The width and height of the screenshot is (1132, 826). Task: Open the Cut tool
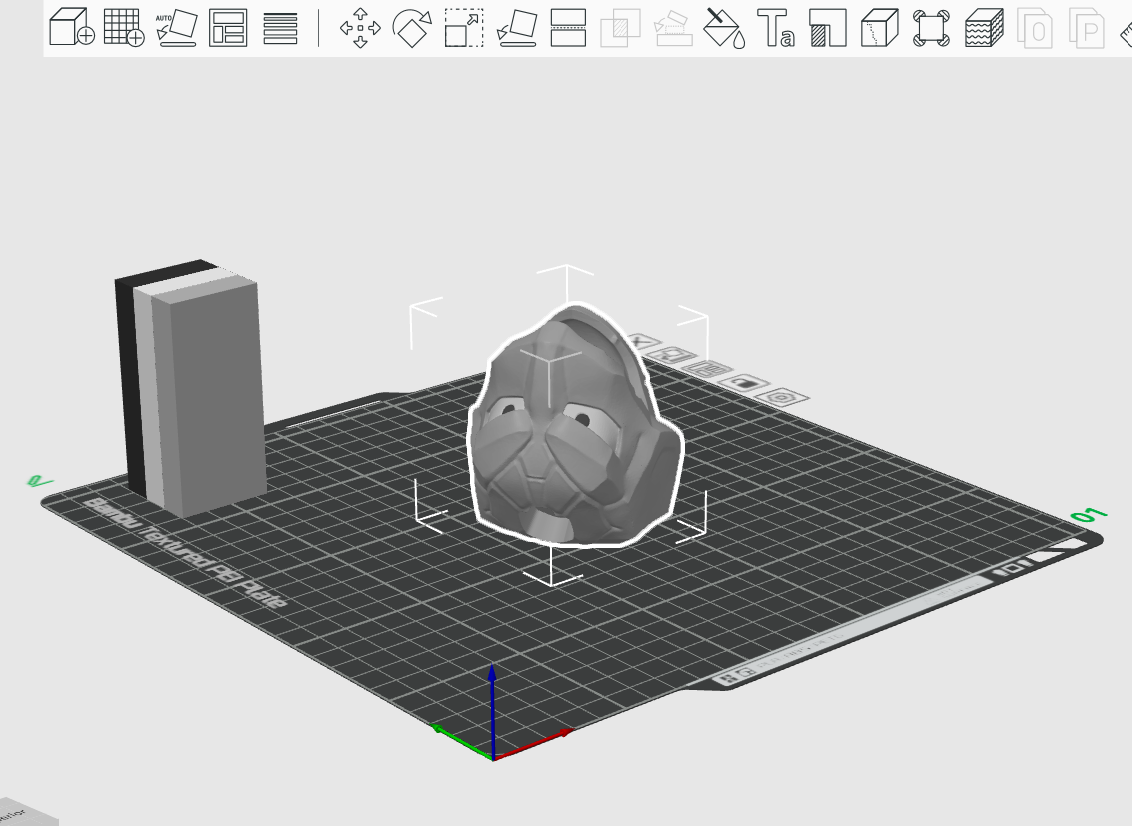pyautogui.click(x=568, y=27)
